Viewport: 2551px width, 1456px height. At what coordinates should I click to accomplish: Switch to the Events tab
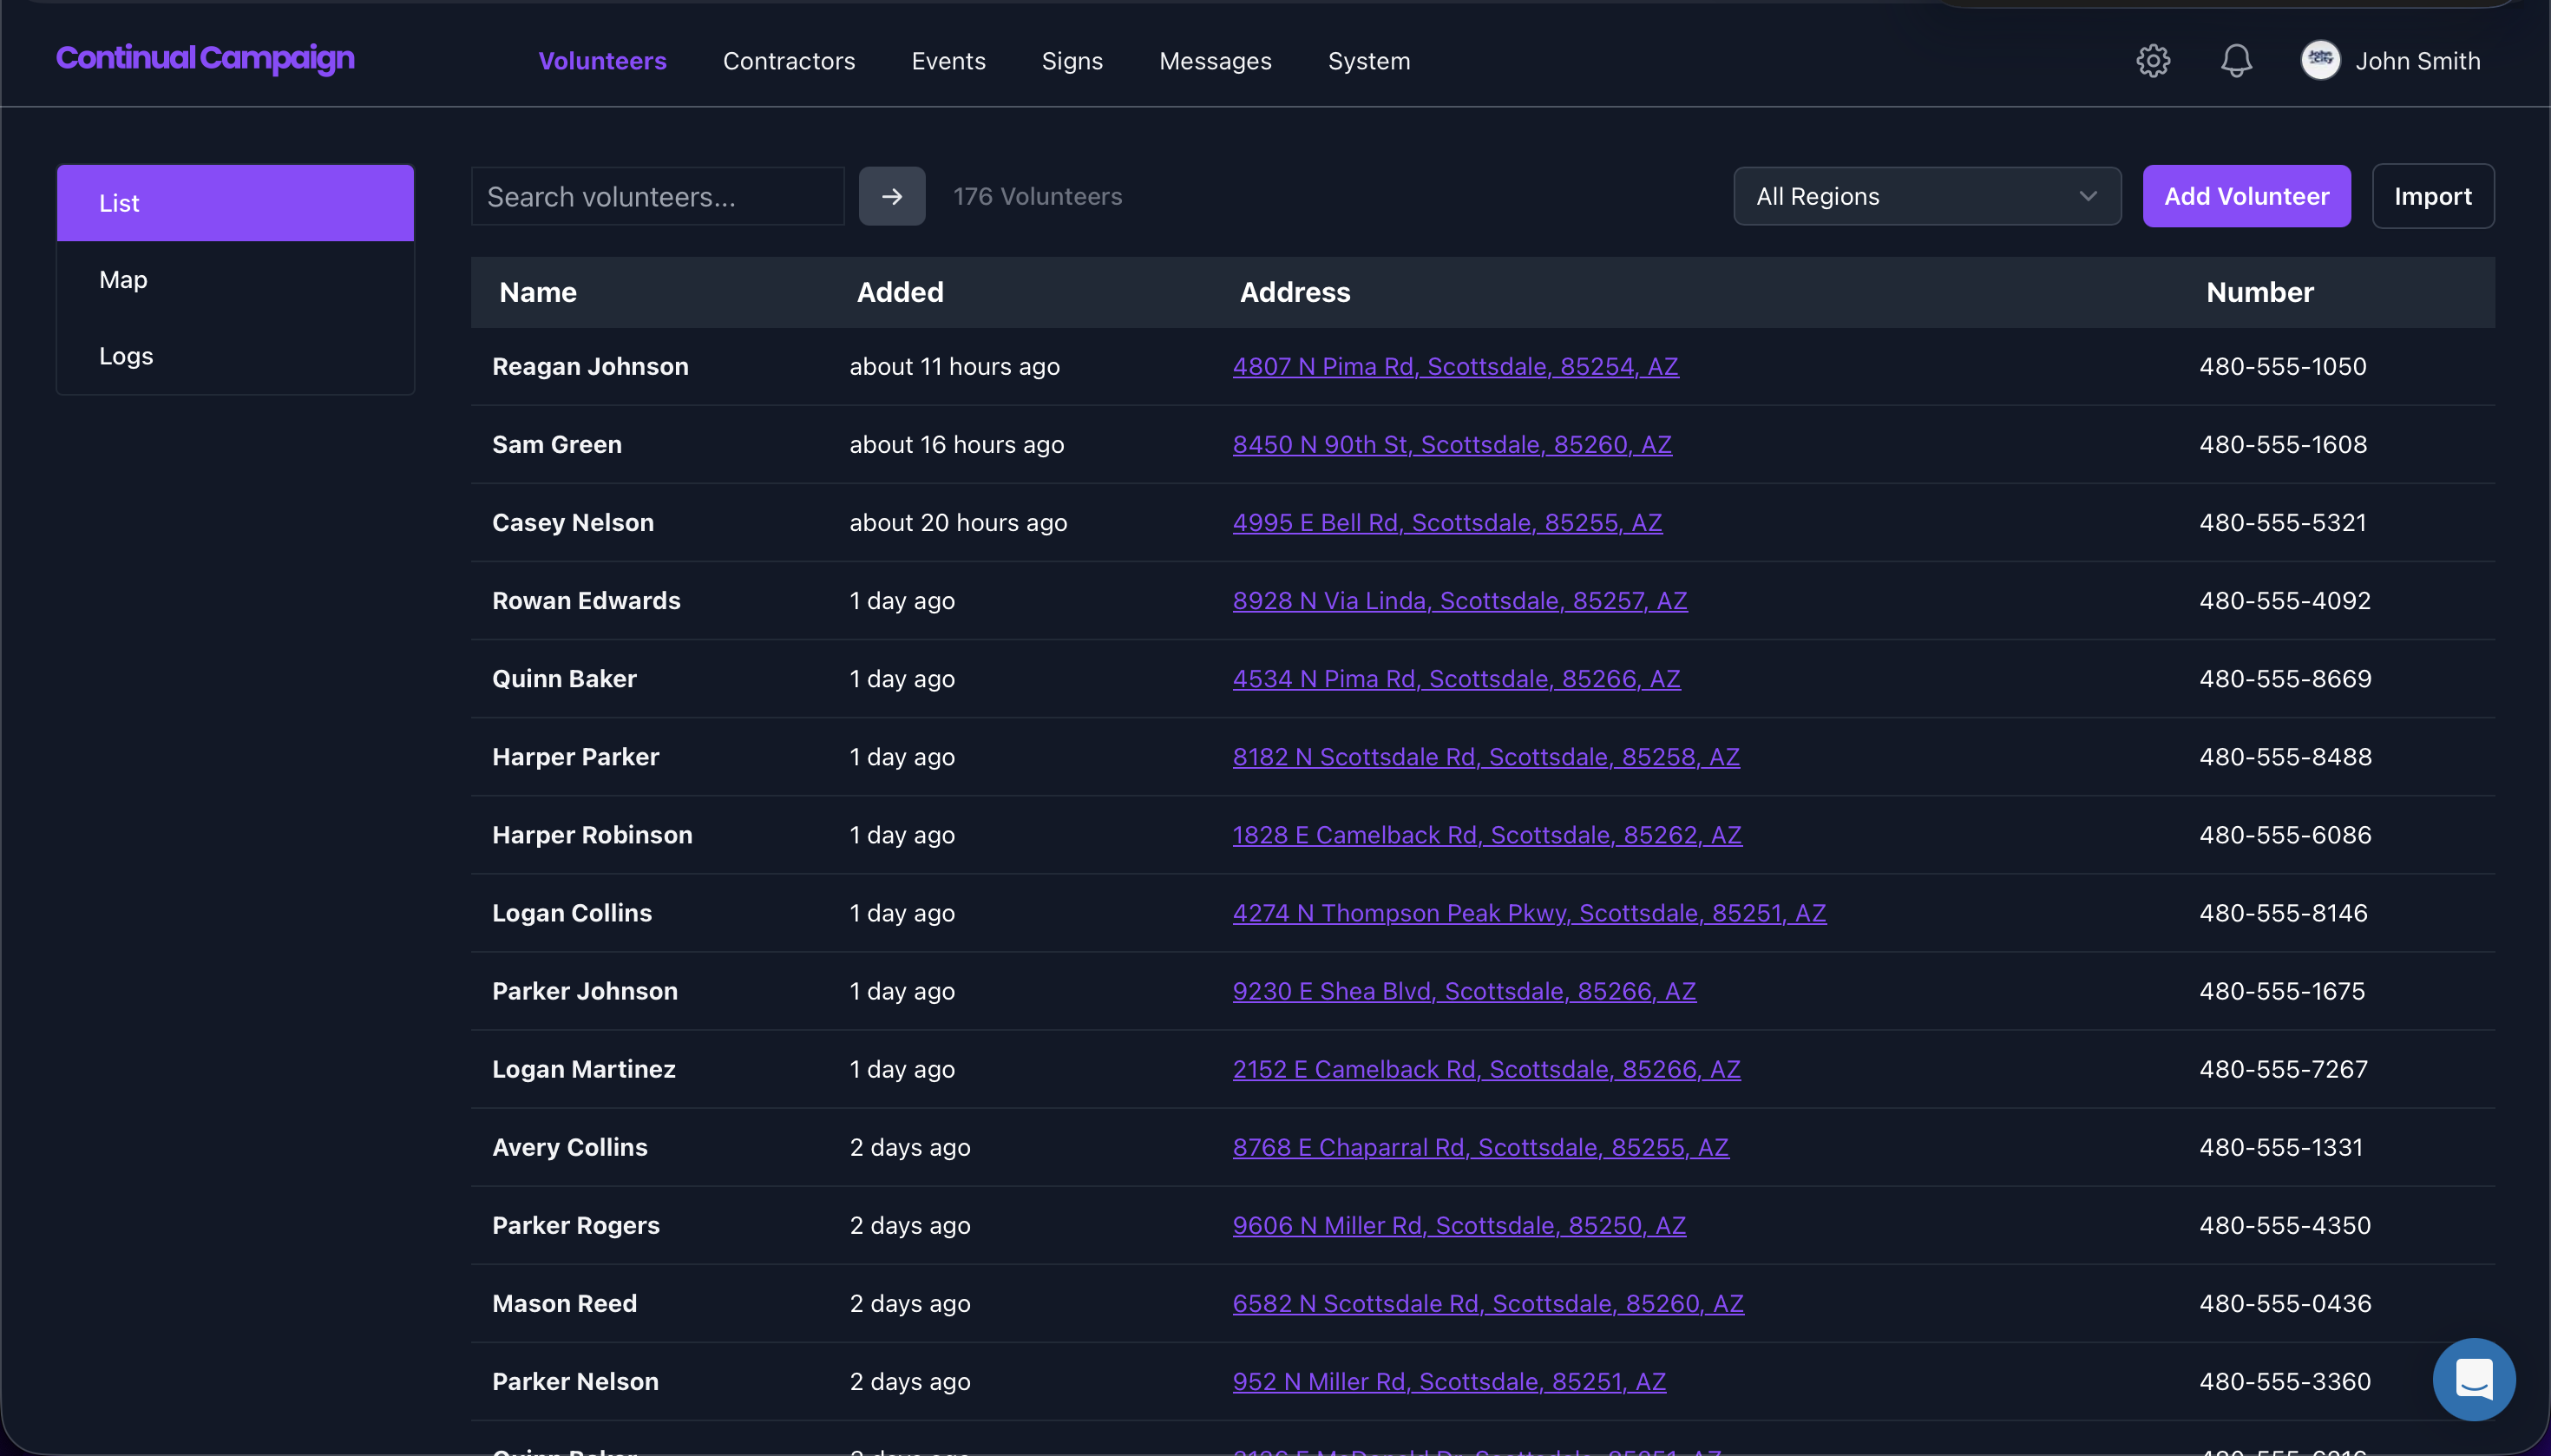pyautogui.click(x=948, y=61)
